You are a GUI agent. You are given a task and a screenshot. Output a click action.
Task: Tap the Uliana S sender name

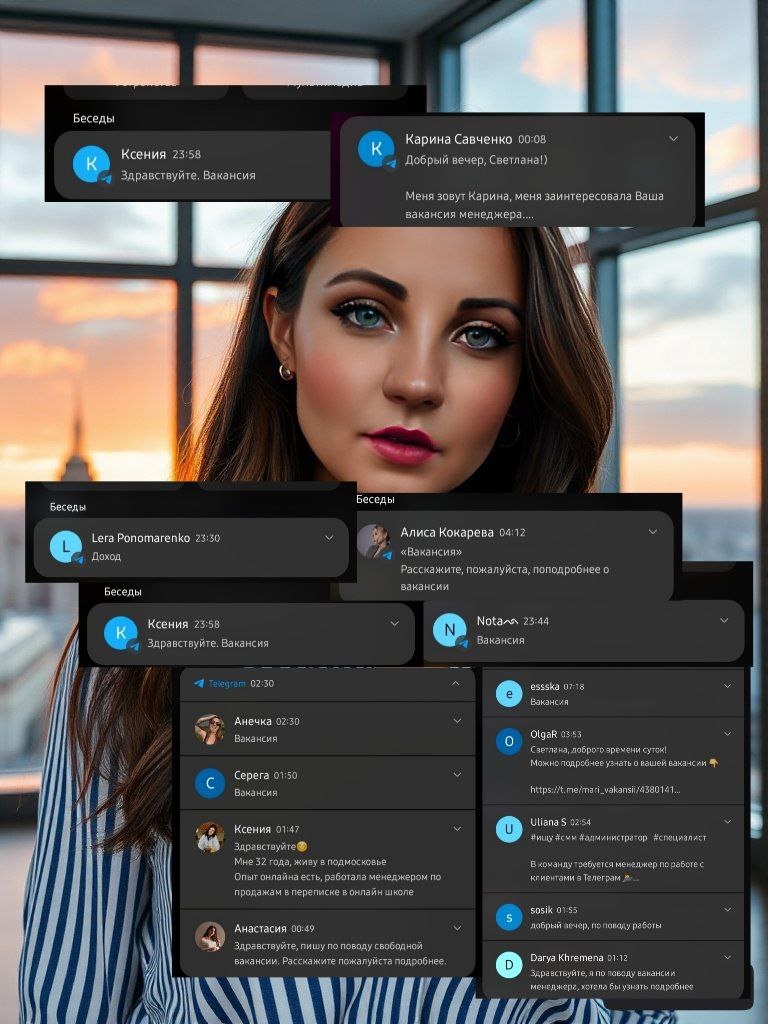548,822
